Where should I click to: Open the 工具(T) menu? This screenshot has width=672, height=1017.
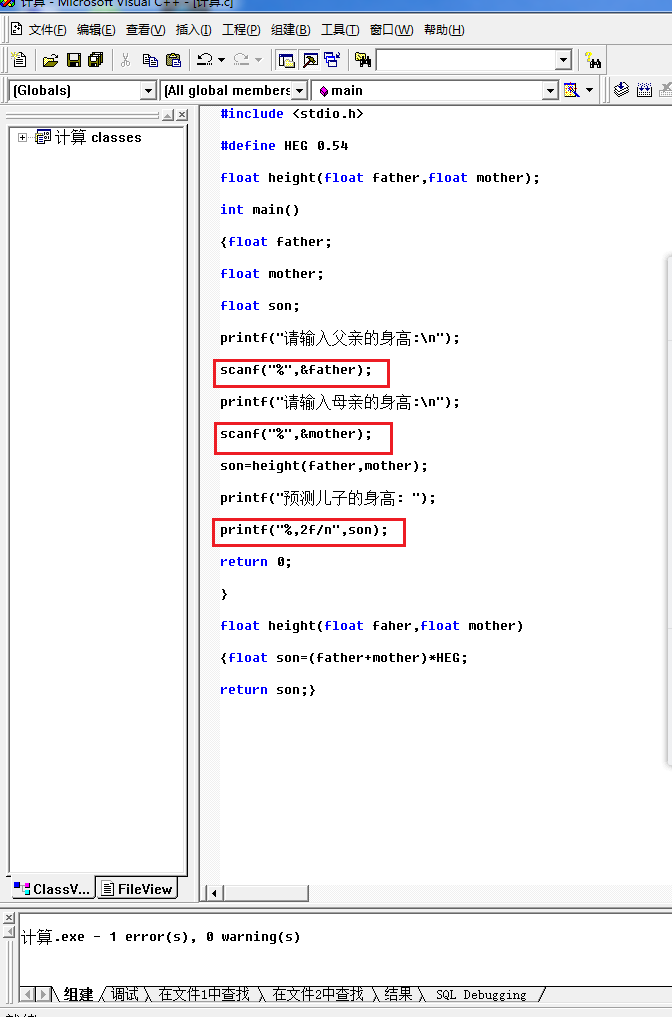pos(340,30)
